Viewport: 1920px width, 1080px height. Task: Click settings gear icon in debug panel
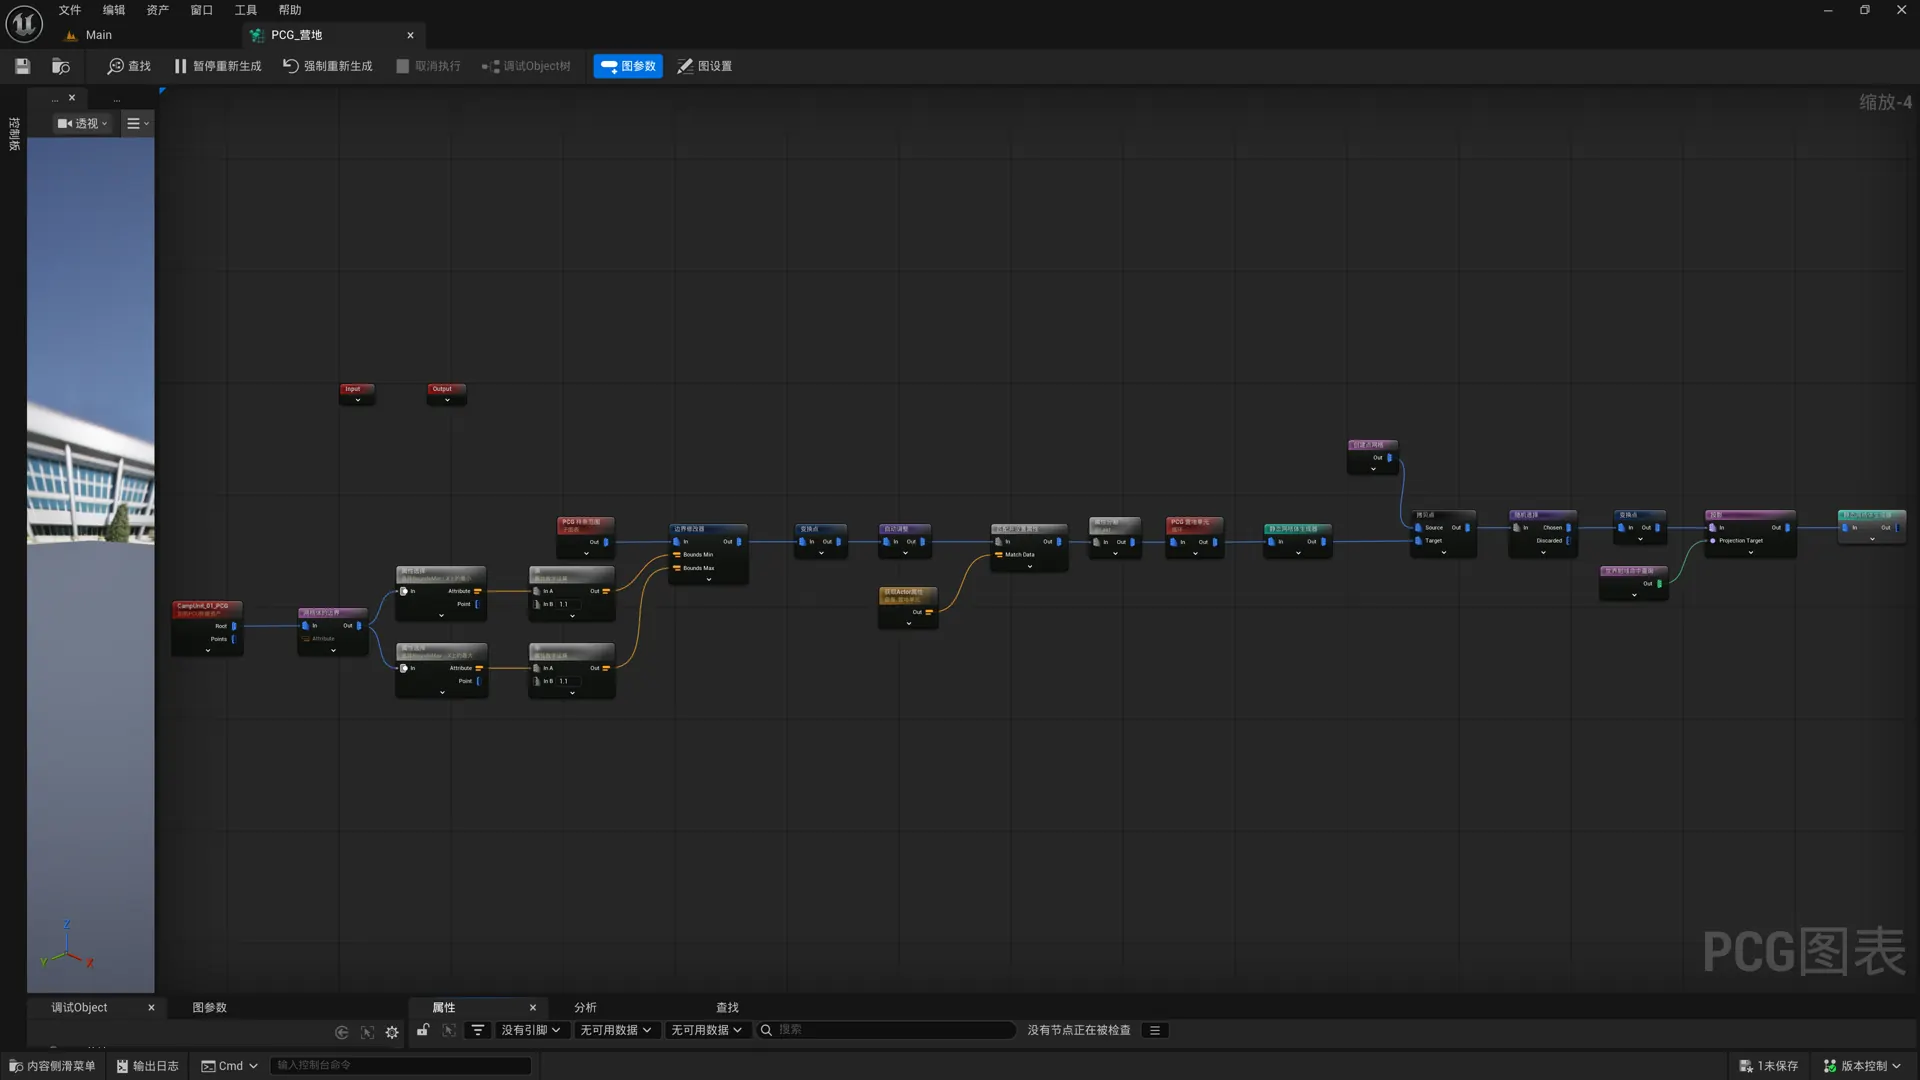tap(392, 1032)
